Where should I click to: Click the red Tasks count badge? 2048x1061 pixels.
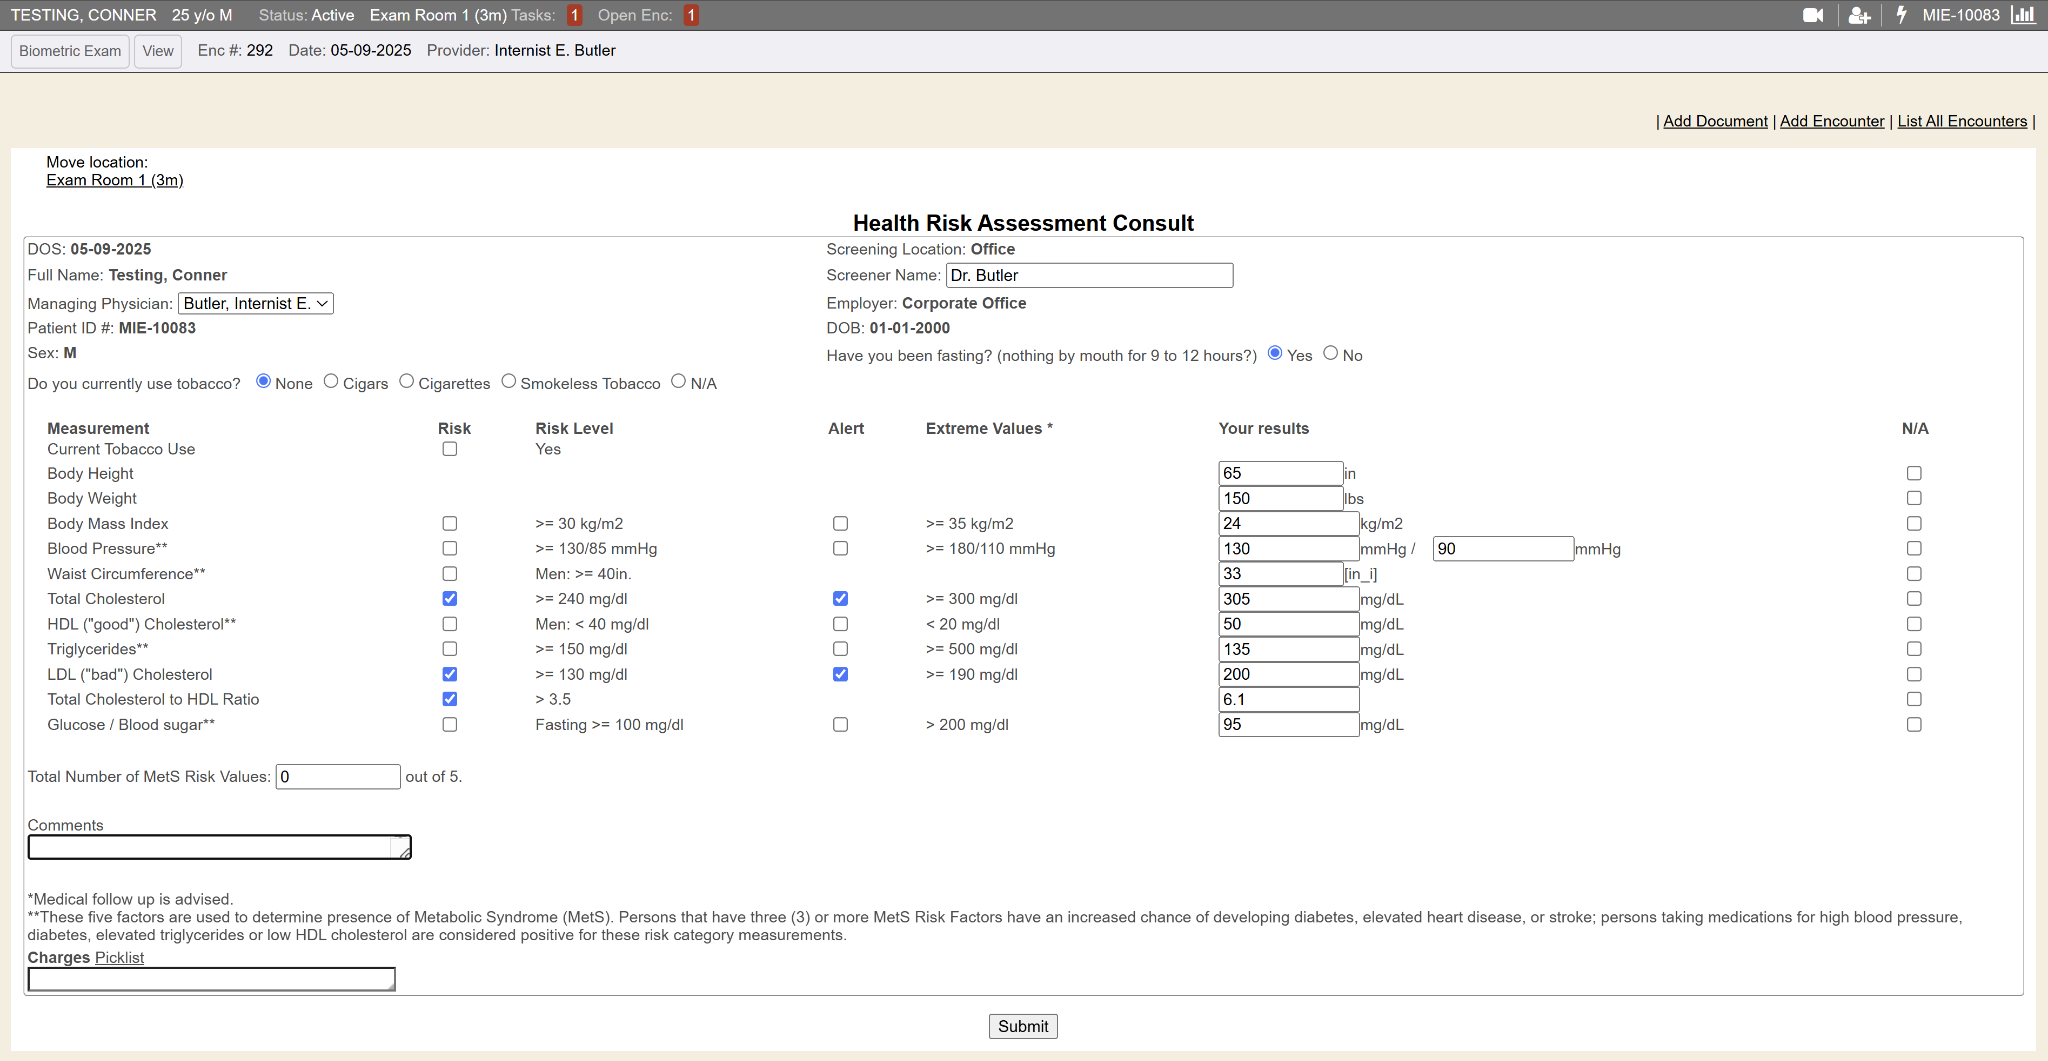[x=575, y=15]
